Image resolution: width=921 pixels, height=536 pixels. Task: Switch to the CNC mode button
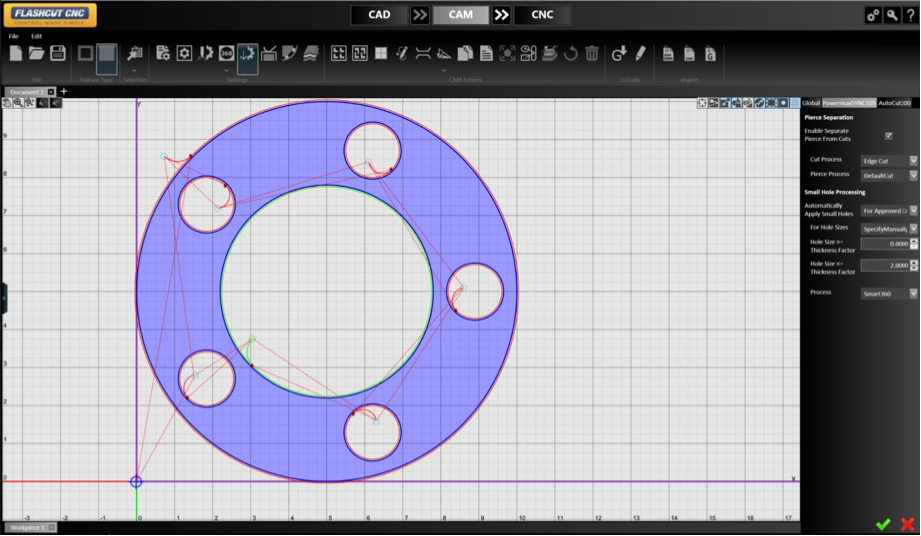(541, 15)
